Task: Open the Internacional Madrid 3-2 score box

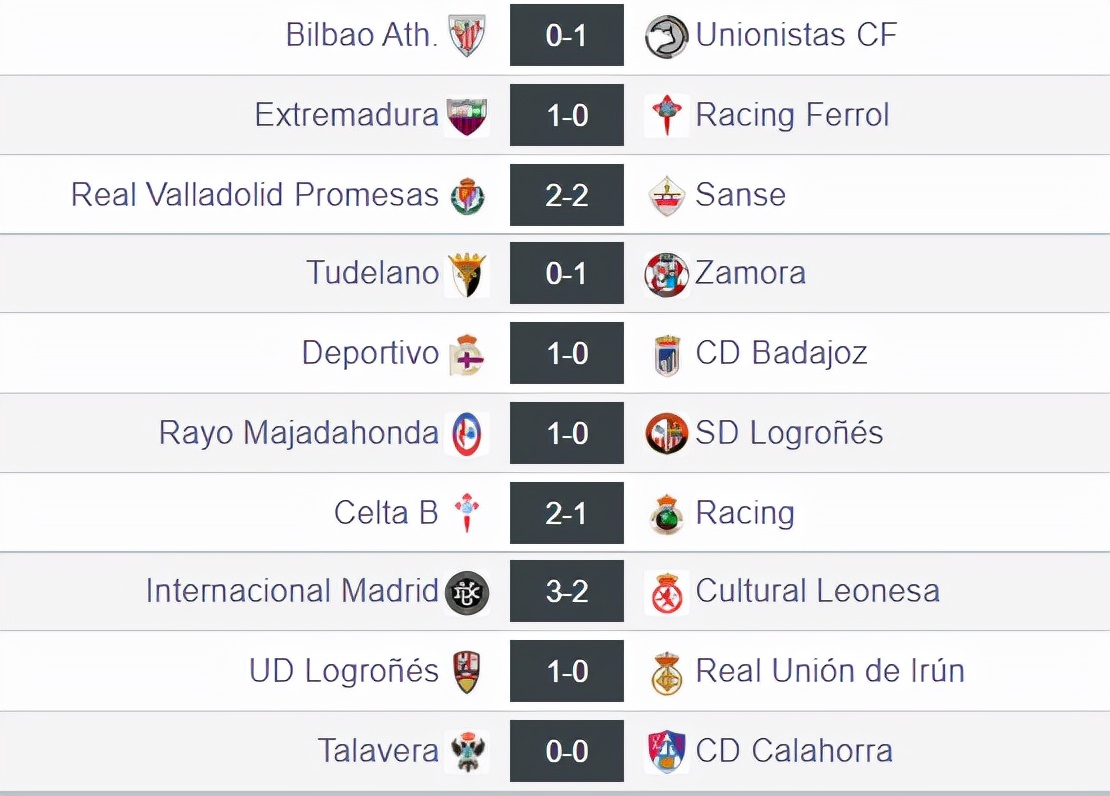Action: (x=567, y=592)
